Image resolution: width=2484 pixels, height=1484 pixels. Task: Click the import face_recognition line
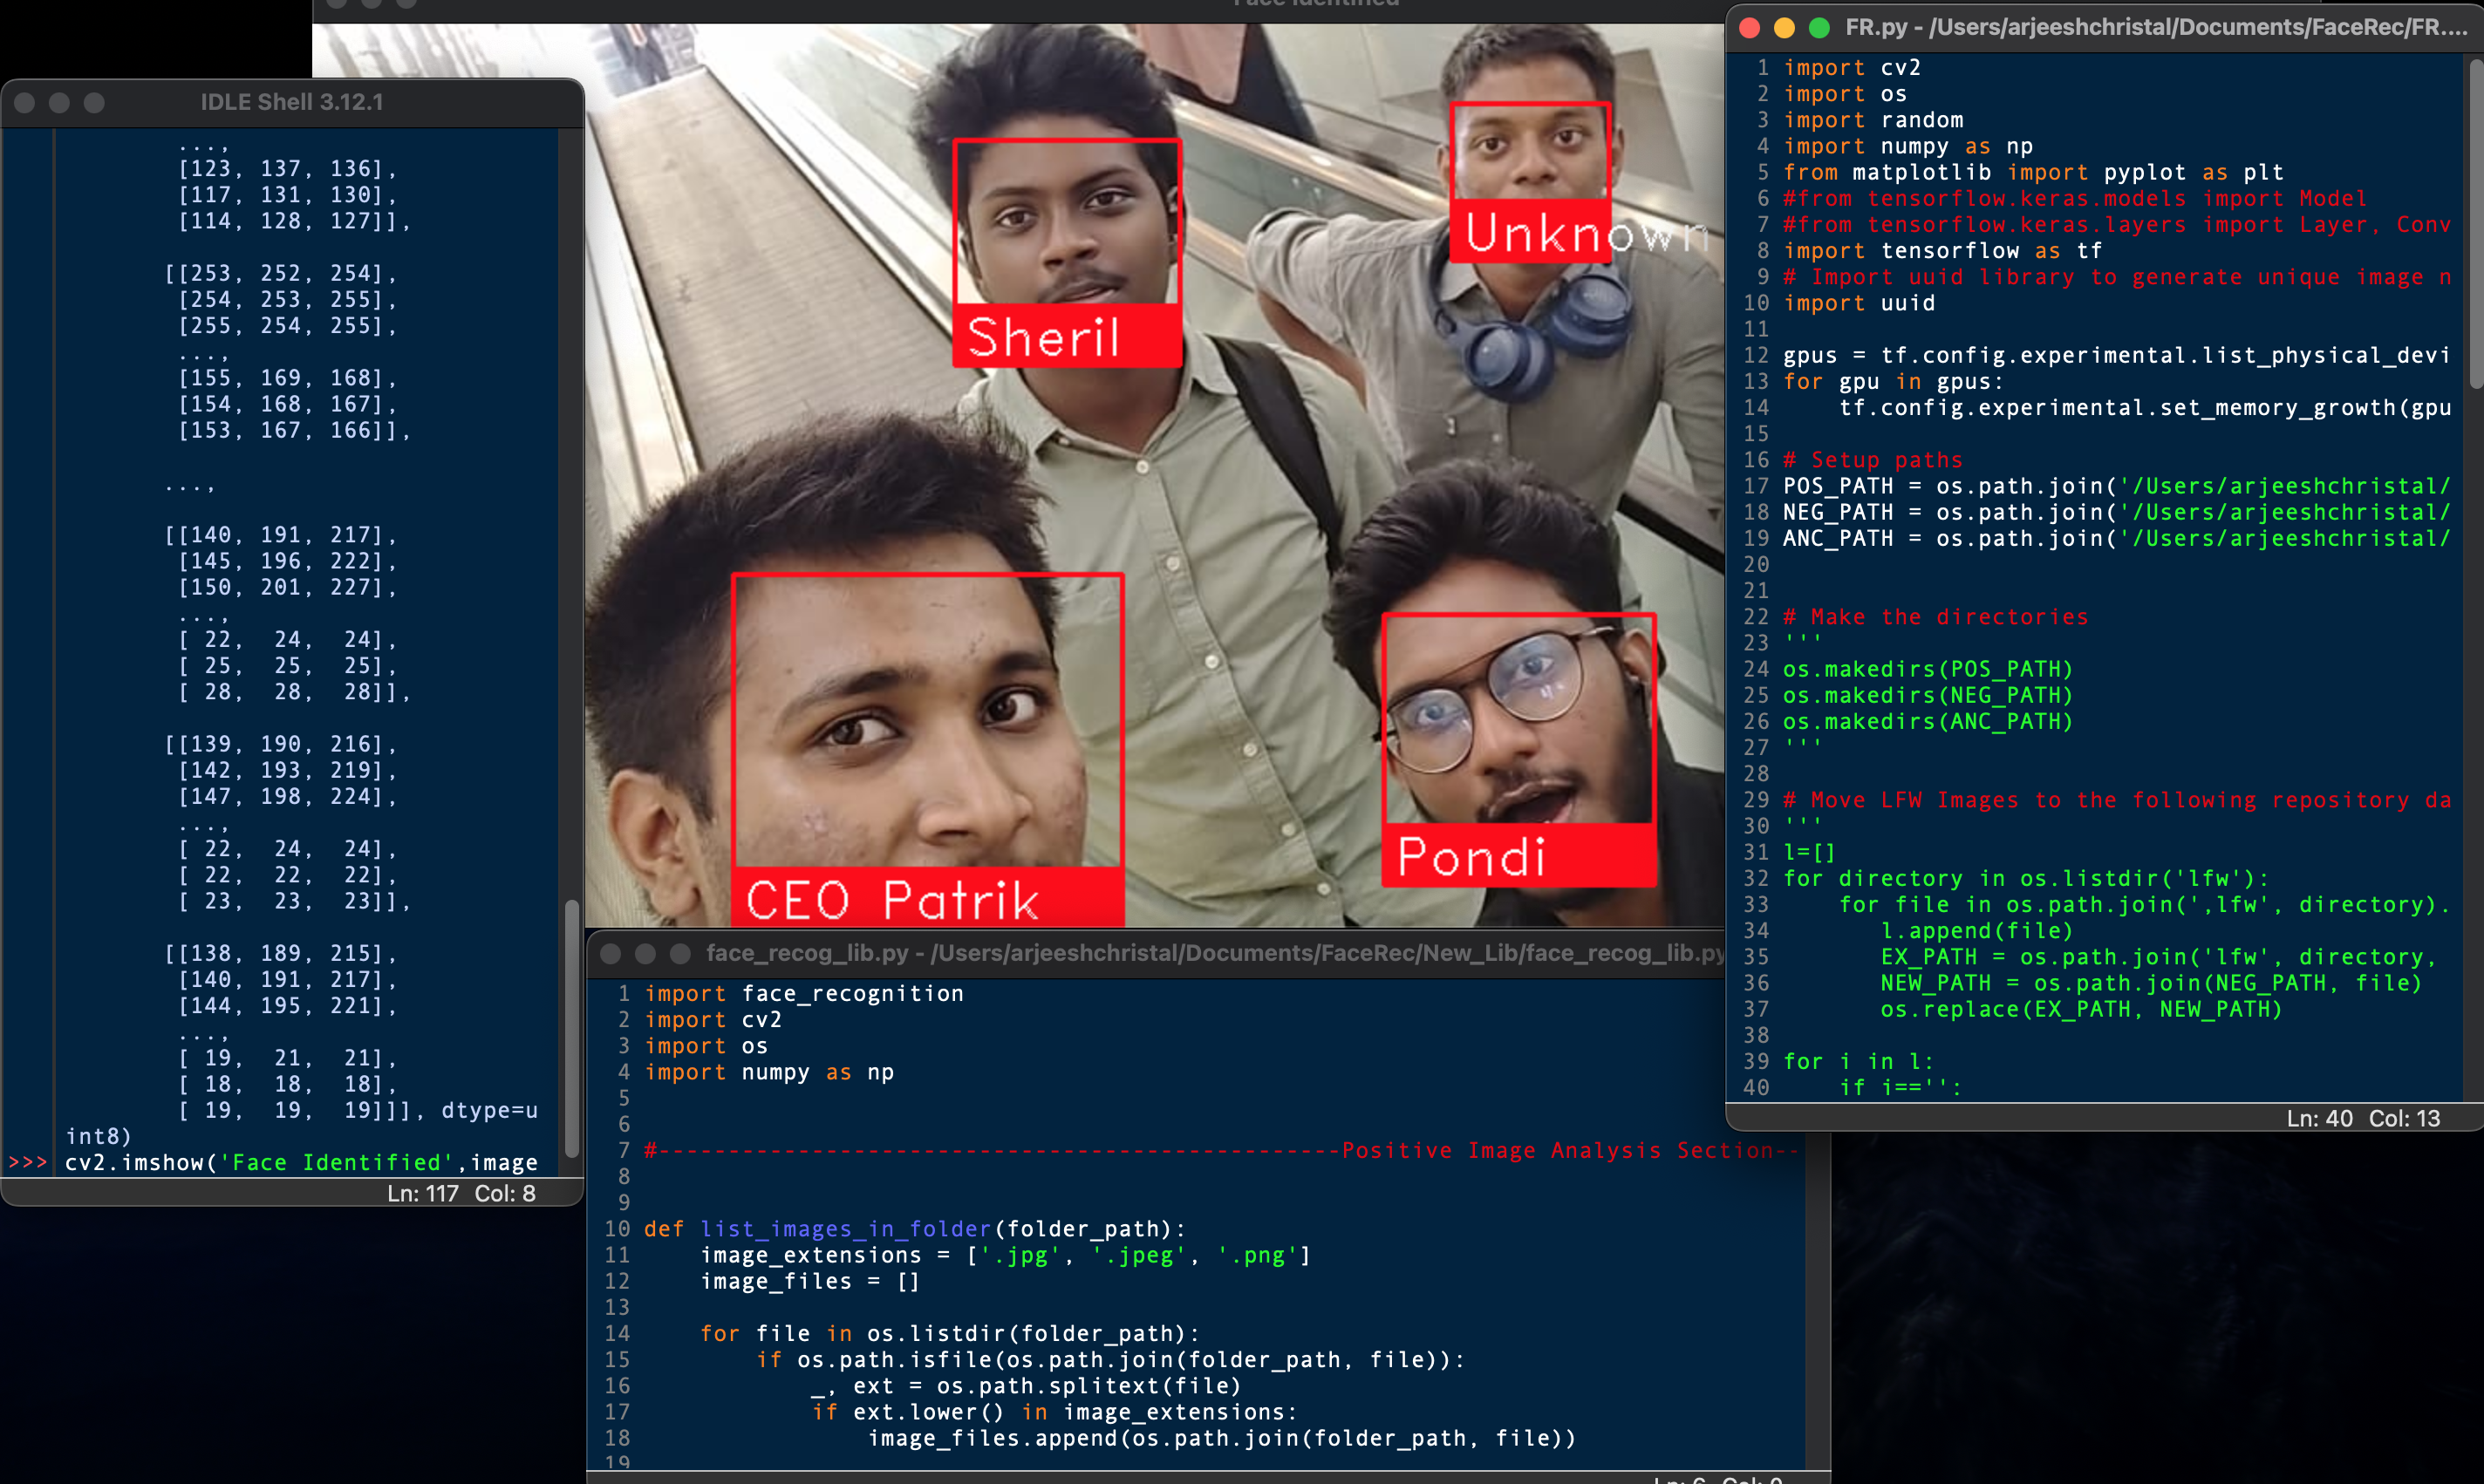coord(804,992)
